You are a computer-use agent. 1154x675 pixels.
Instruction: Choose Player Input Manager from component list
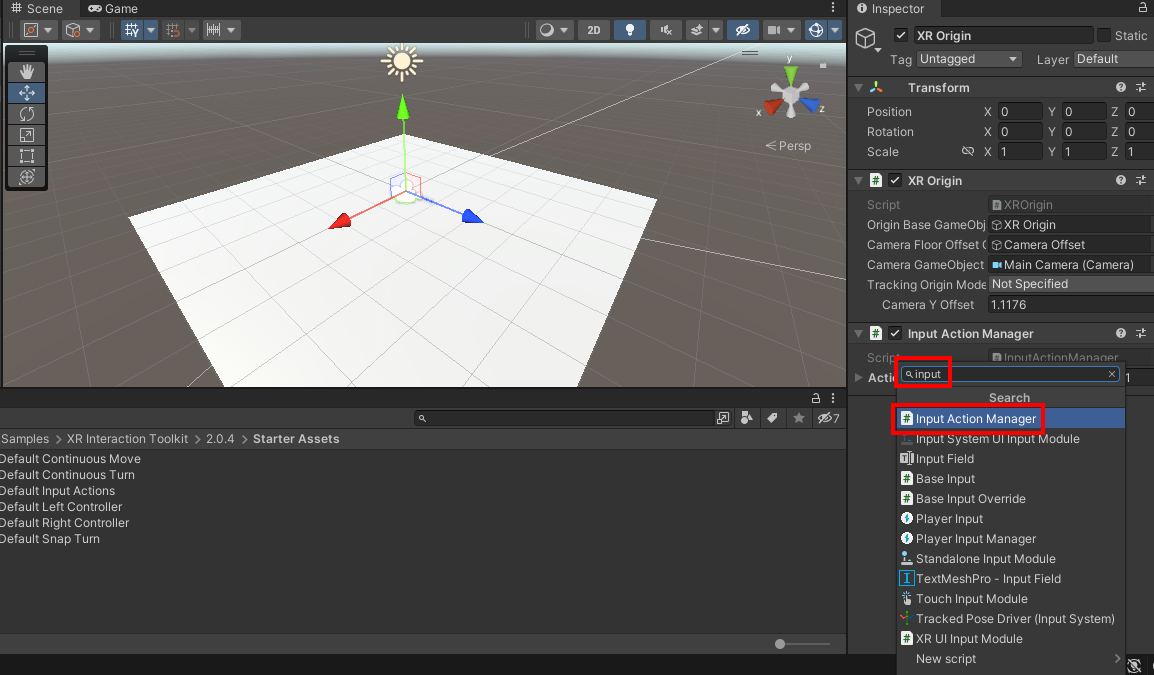tap(975, 539)
